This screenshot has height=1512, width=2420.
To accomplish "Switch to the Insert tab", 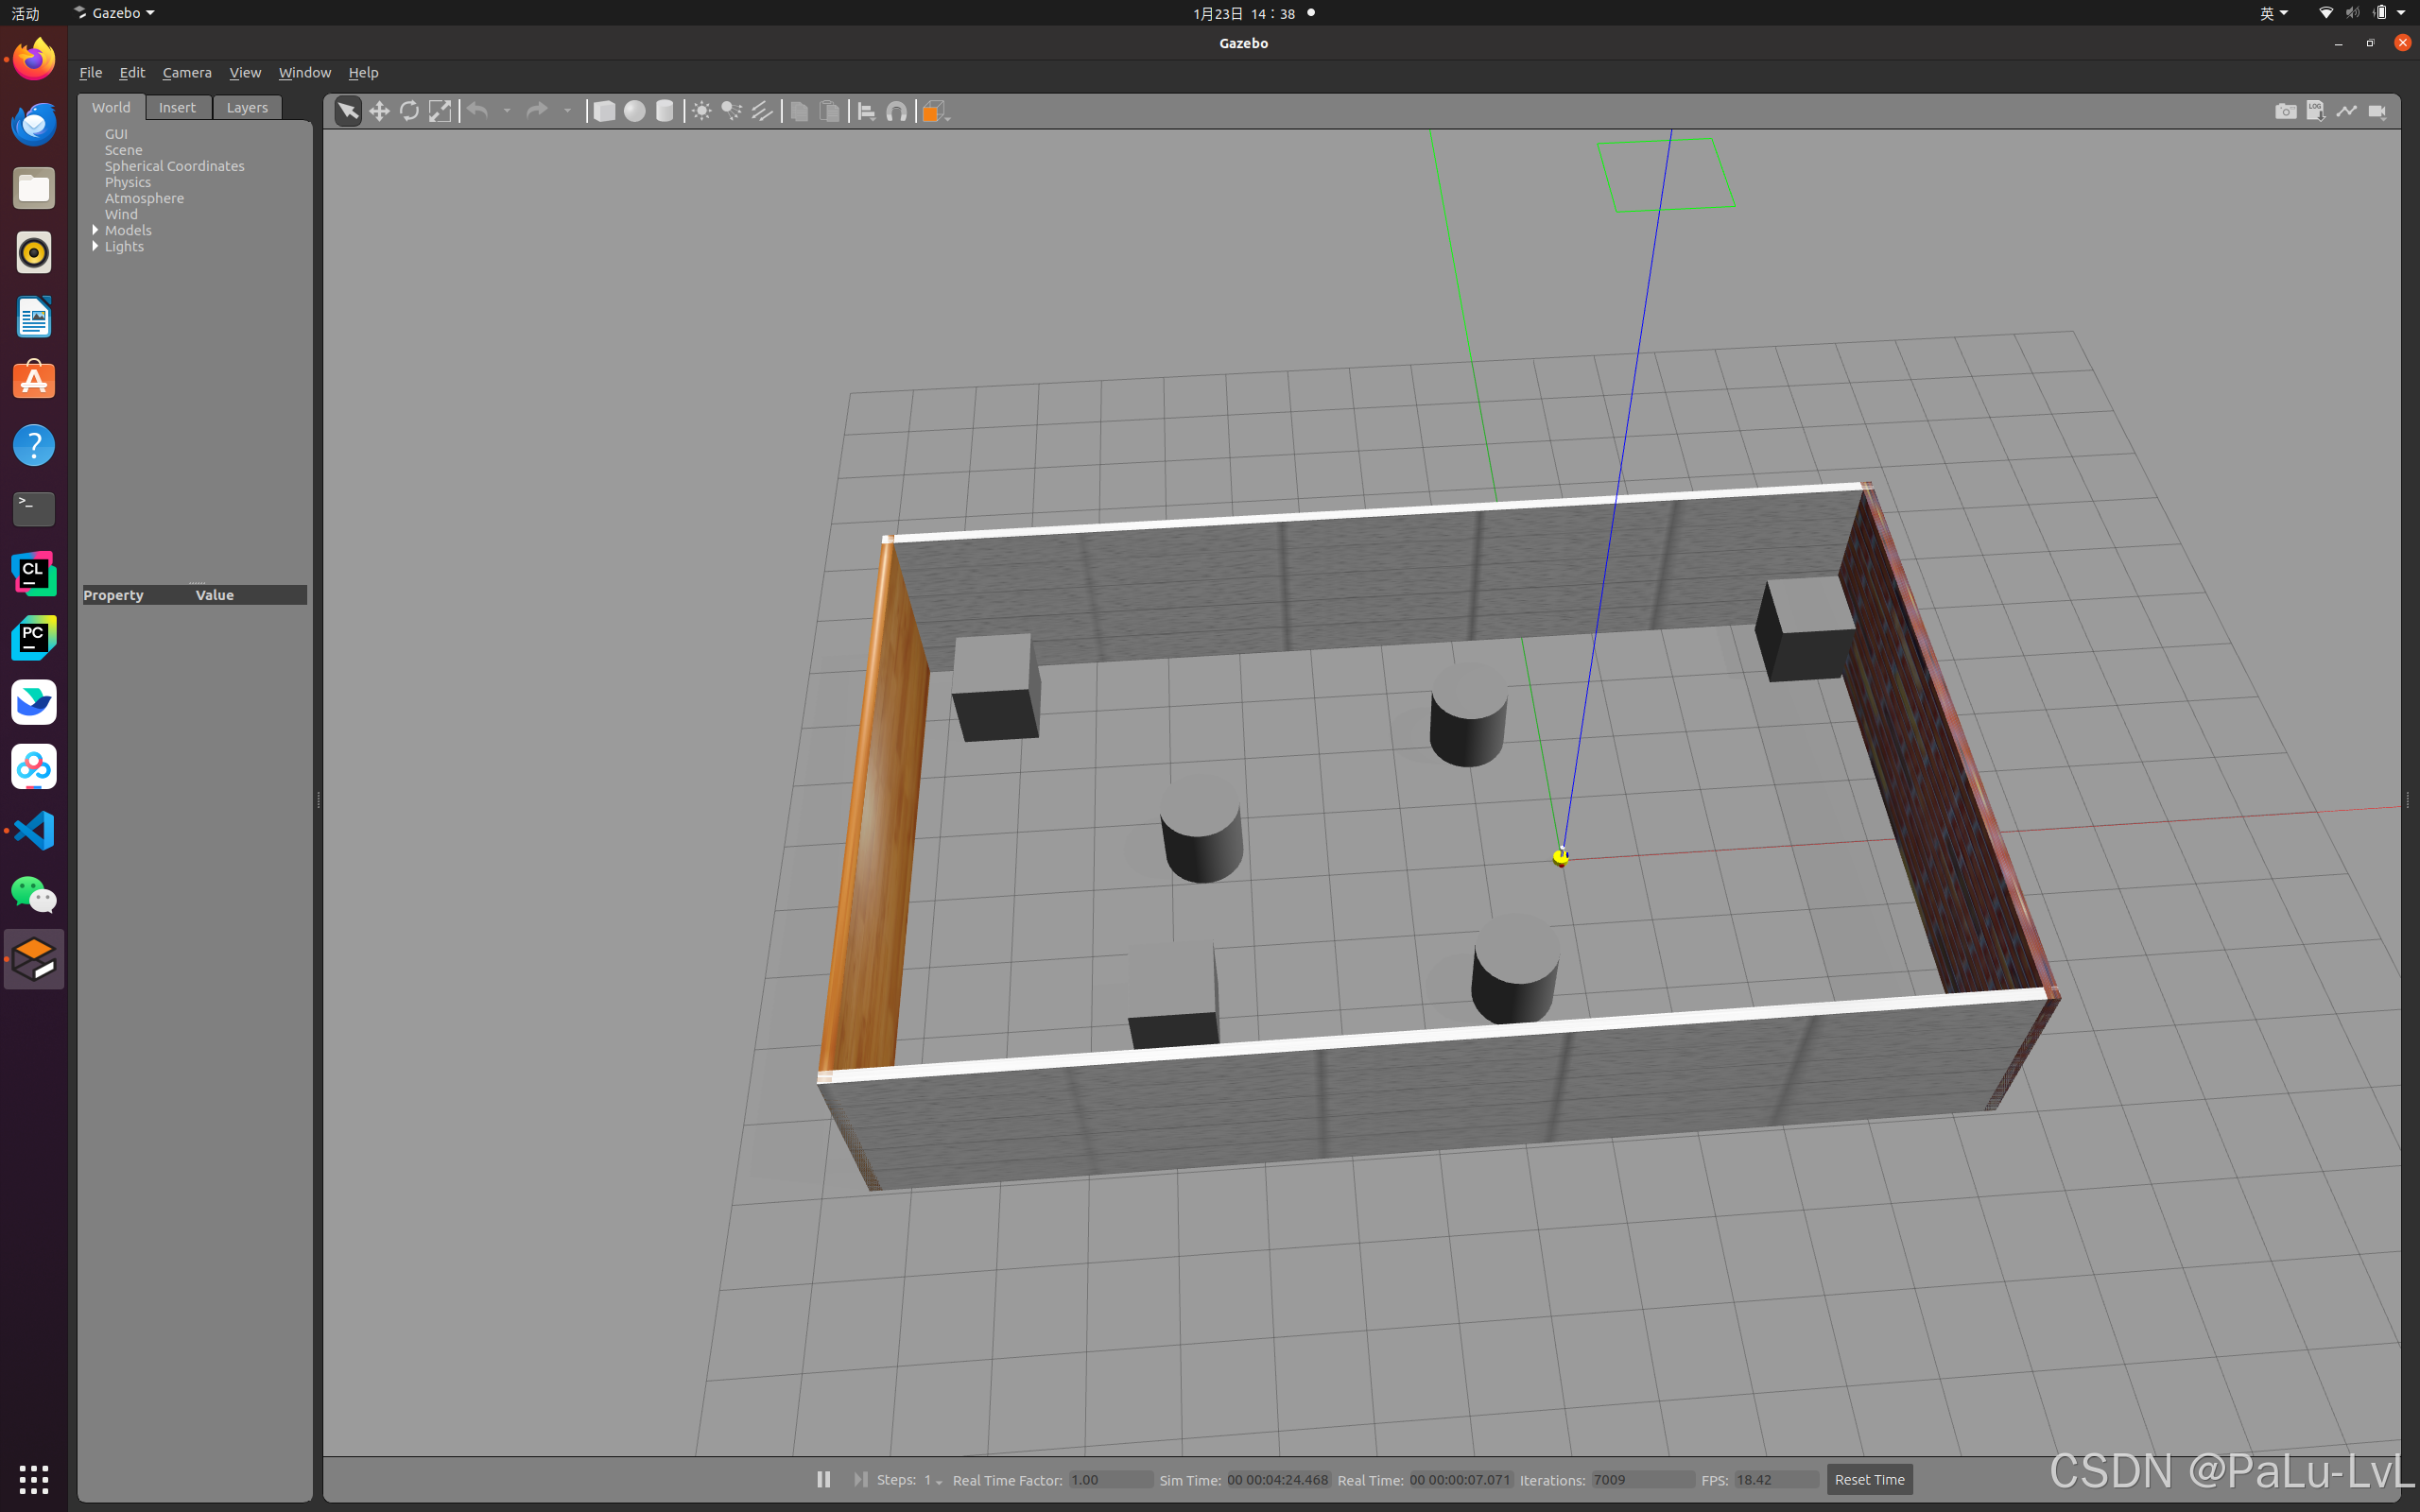I will pos(177,107).
